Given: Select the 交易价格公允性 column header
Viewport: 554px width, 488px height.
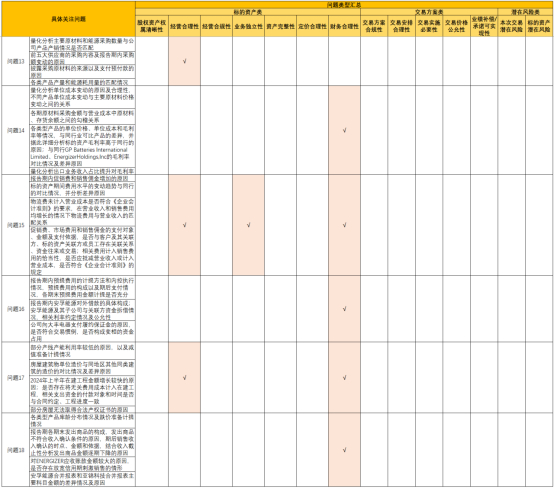Looking at the screenshot, I should pos(456,26).
